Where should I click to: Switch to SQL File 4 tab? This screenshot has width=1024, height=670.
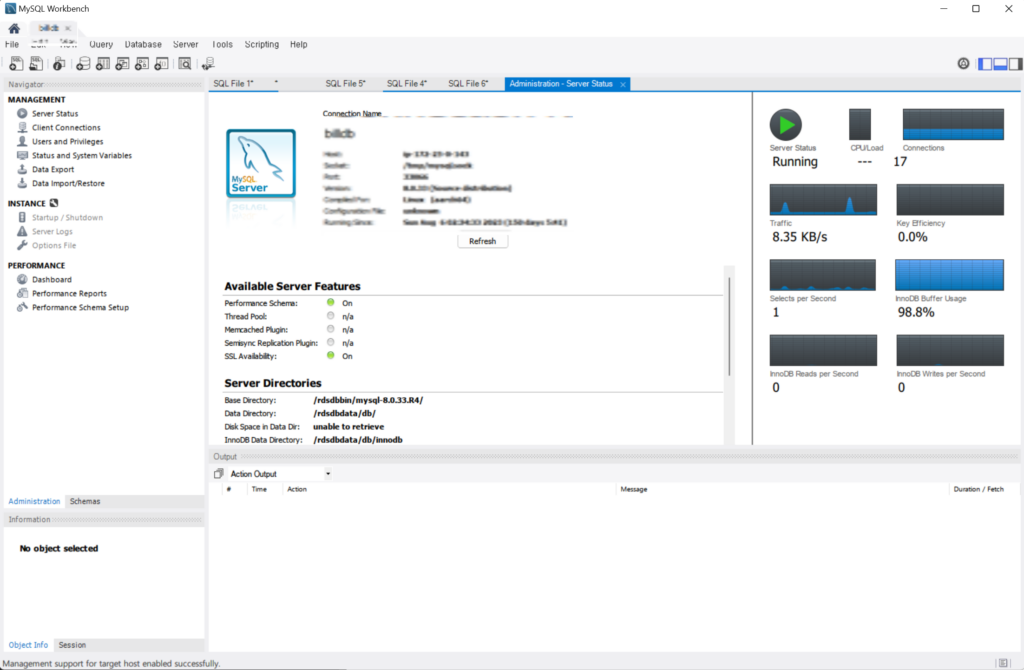click(406, 84)
